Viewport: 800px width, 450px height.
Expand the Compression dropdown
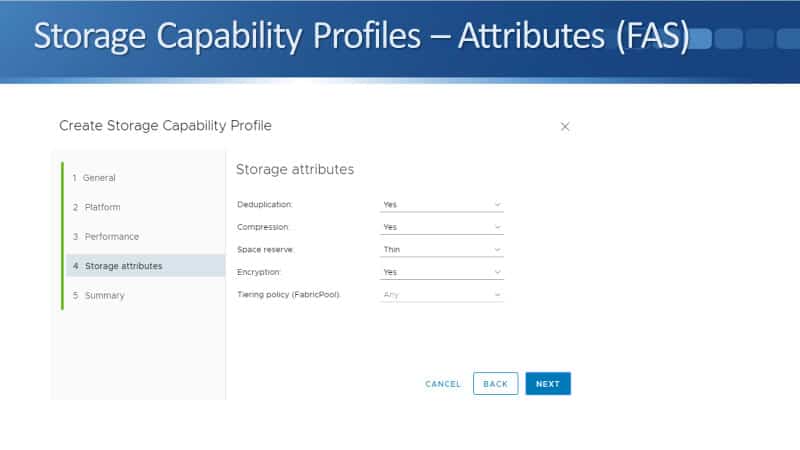tap(441, 227)
